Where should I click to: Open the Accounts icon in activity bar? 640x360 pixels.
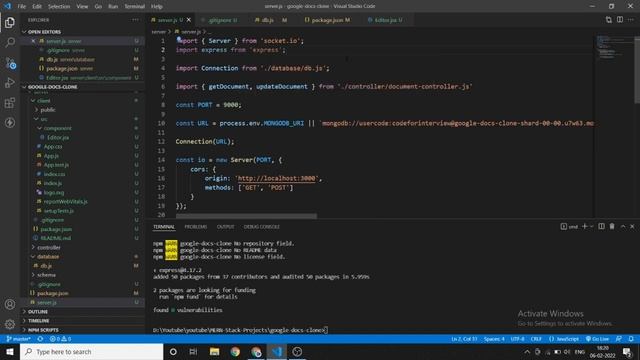[10, 304]
